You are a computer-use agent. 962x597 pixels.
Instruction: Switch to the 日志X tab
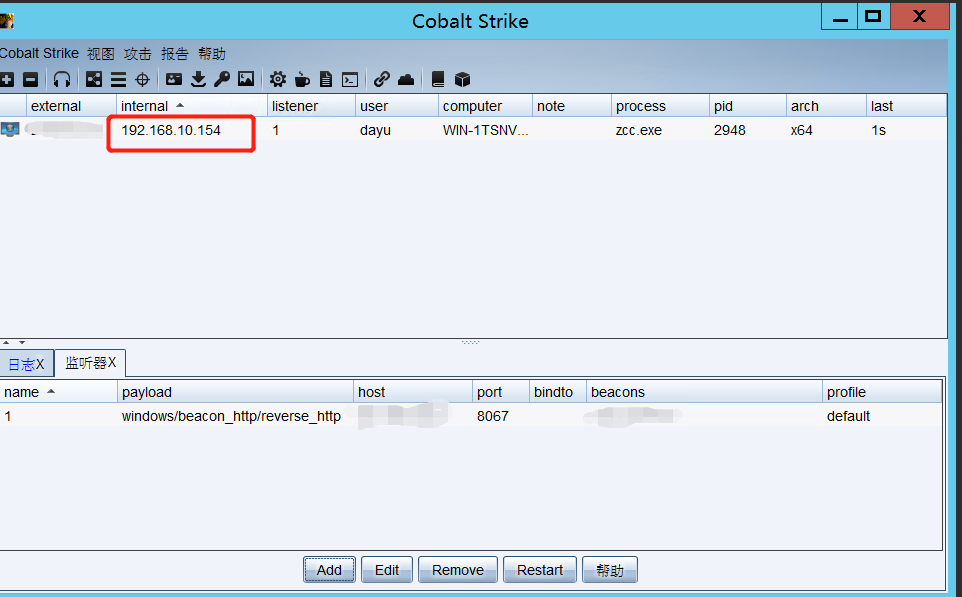coord(26,364)
